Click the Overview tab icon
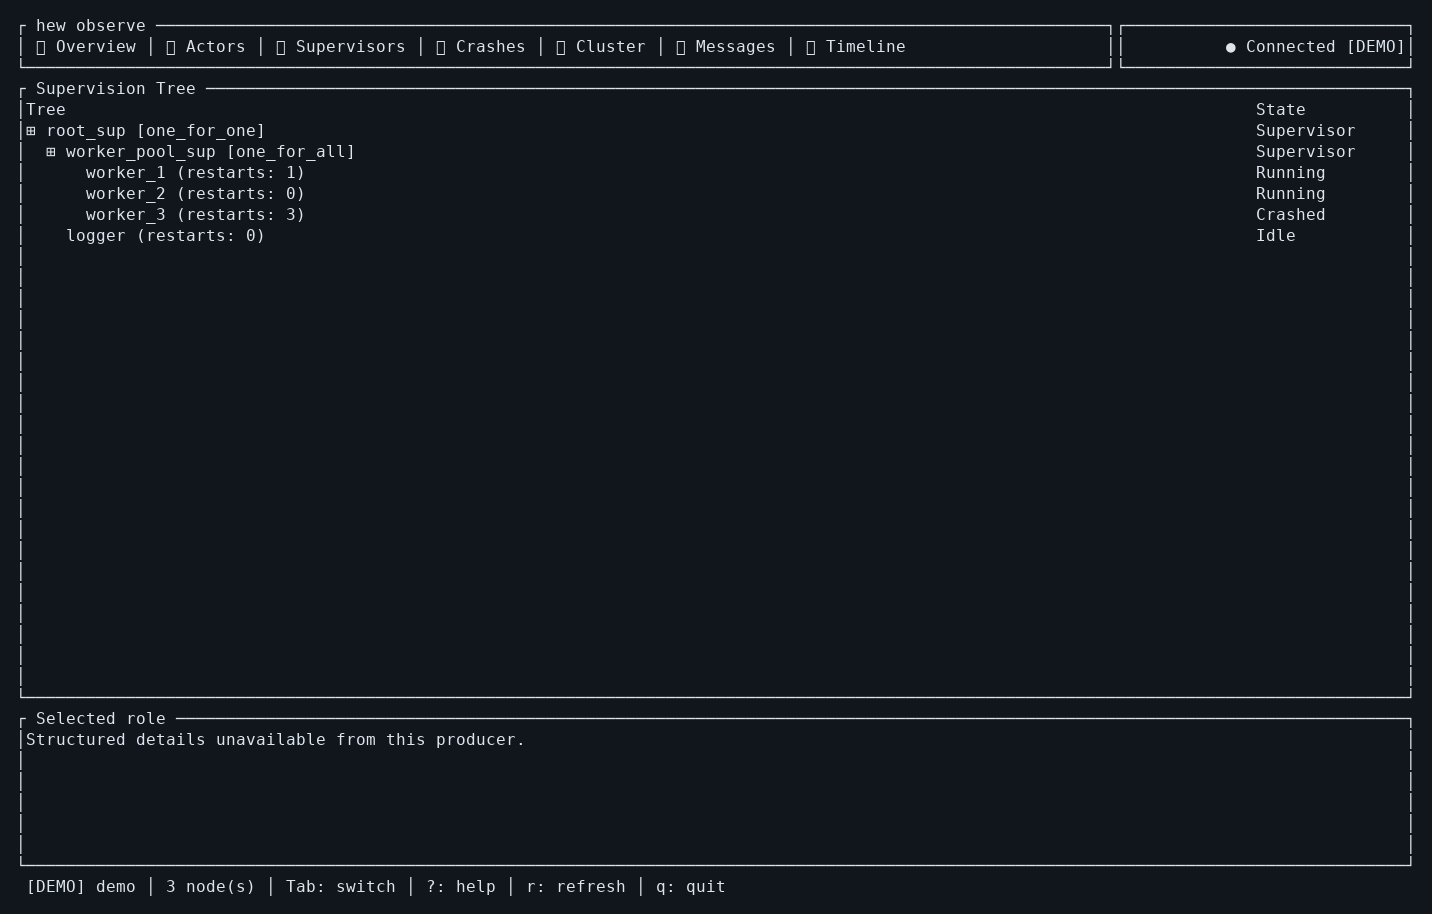Viewport: 1432px width, 914px height. (41, 47)
